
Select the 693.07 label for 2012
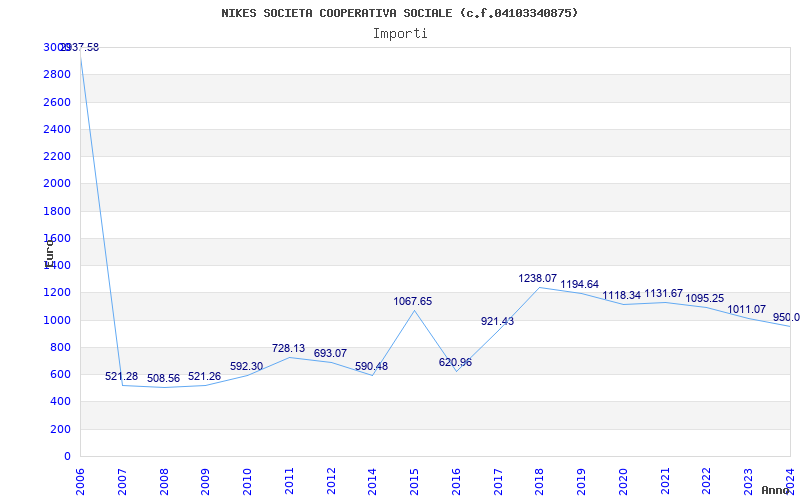[x=330, y=354]
